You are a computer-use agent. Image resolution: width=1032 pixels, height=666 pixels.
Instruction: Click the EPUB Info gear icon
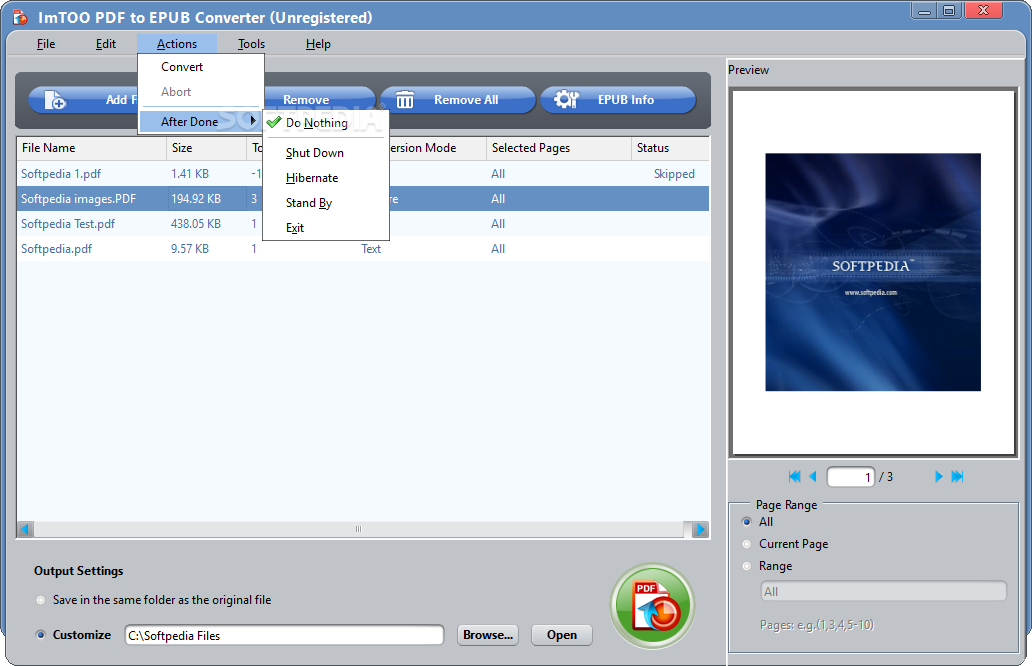click(x=565, y=99)
